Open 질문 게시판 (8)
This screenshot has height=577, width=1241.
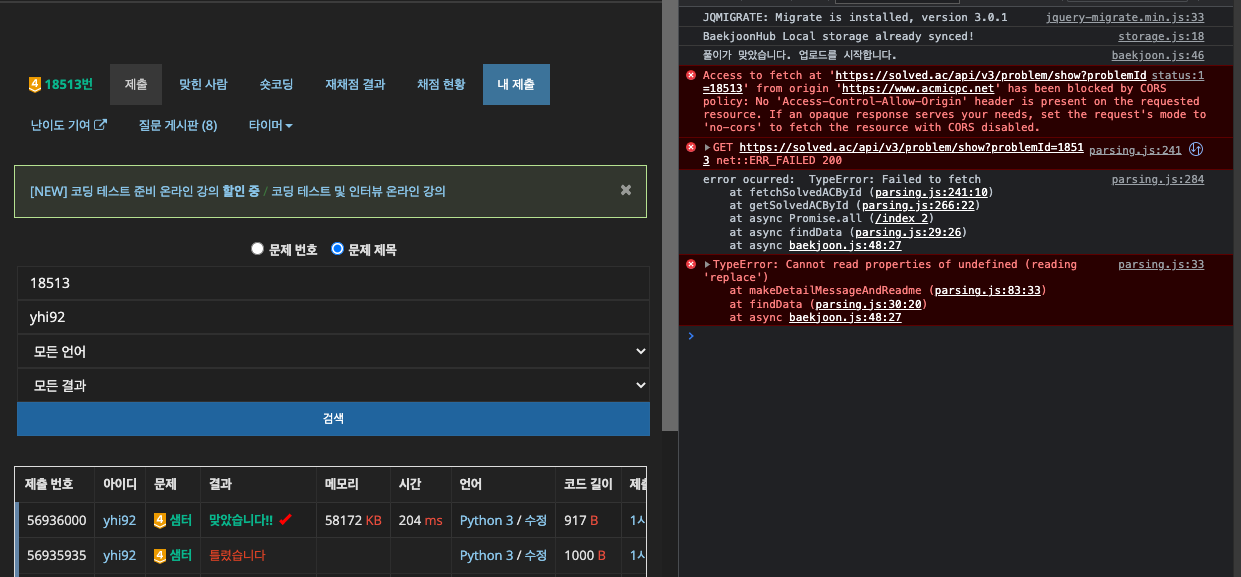pyautogui.click(x=178, y=125)
